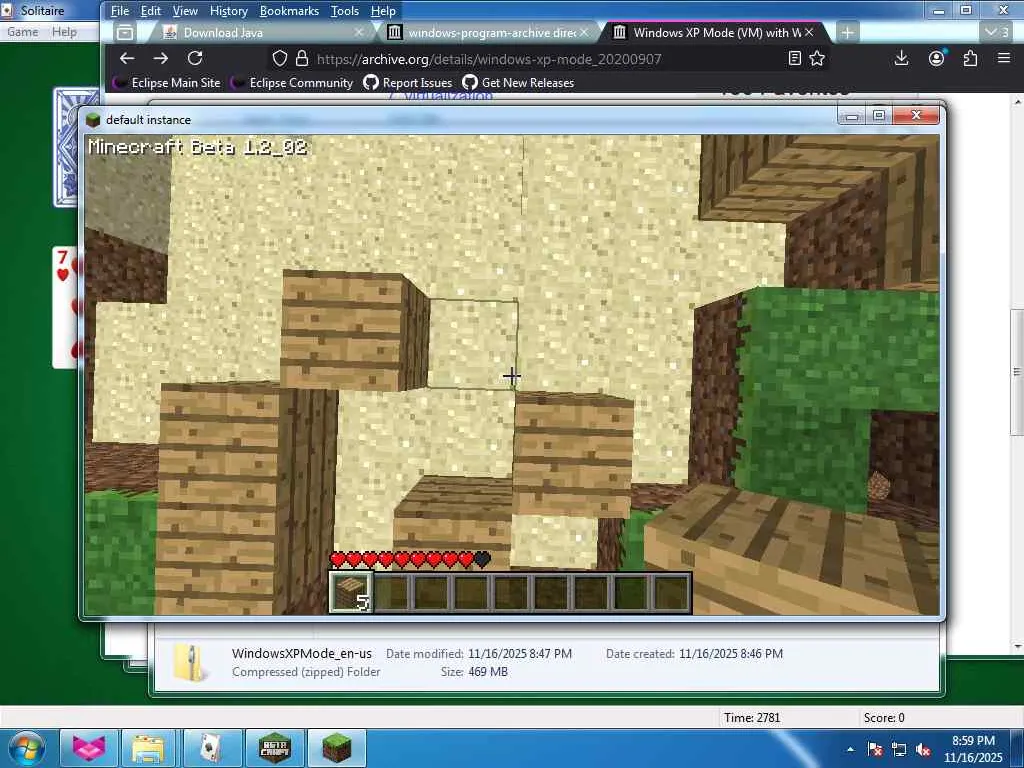Open Report Issues bookmark
The width and height of the screenshot is (1024, 768).
(408, 83)
